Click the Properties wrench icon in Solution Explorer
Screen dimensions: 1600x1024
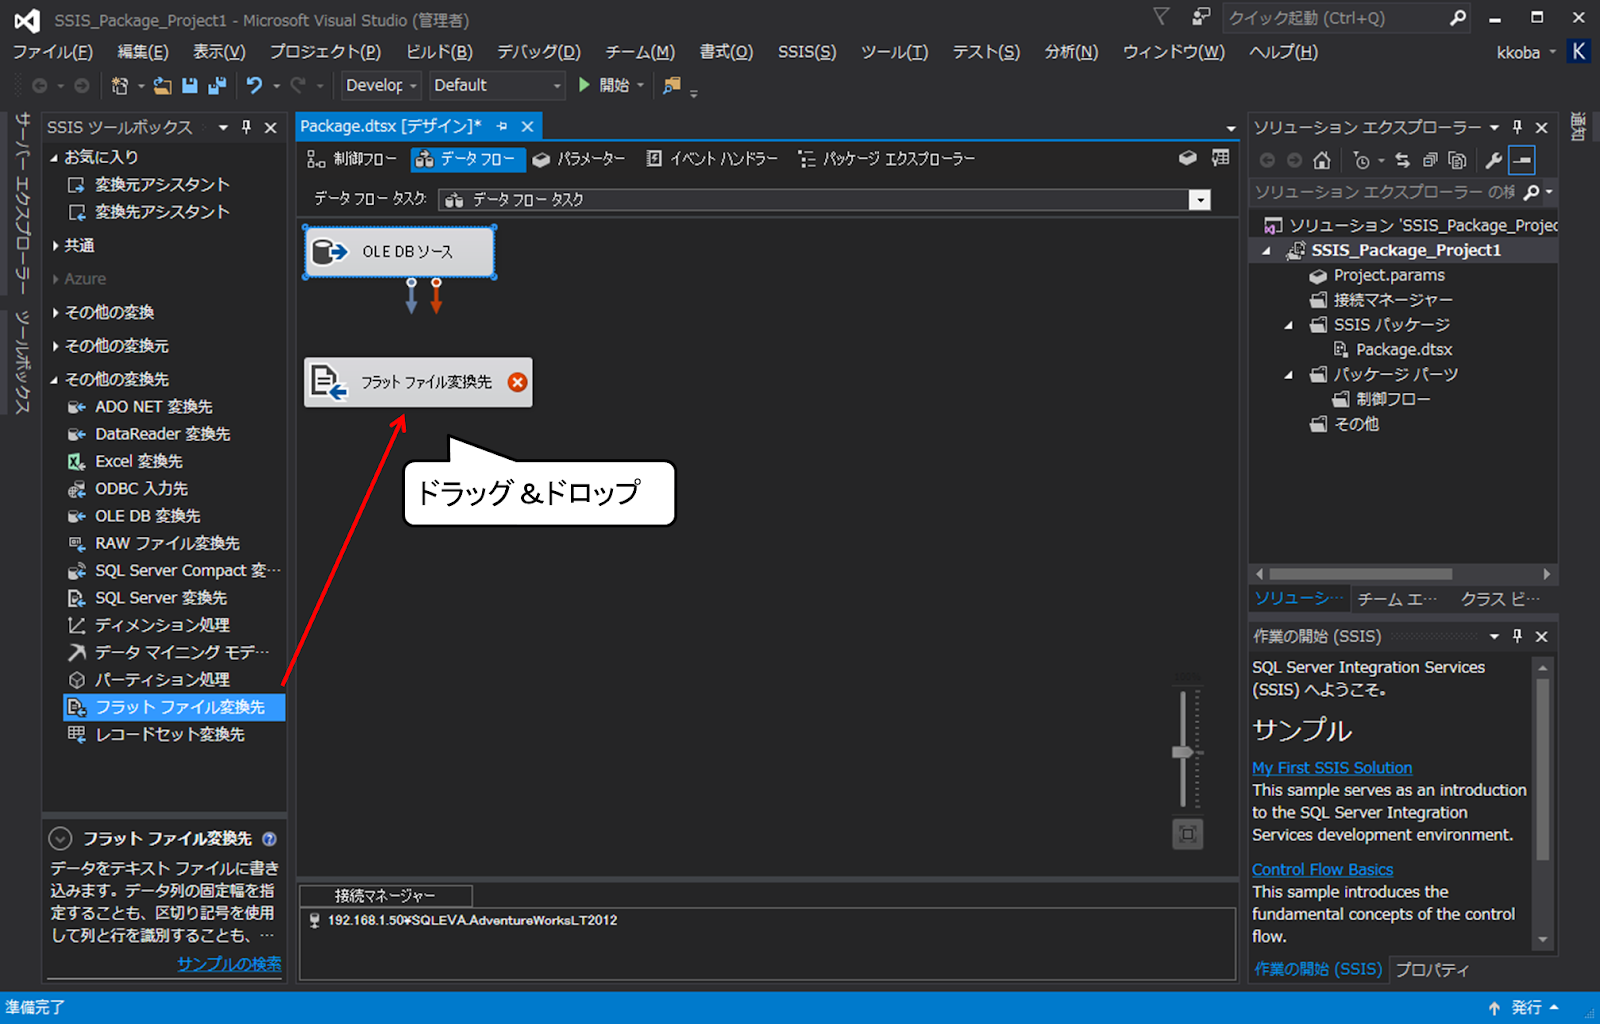click(x=1493, y=160)
